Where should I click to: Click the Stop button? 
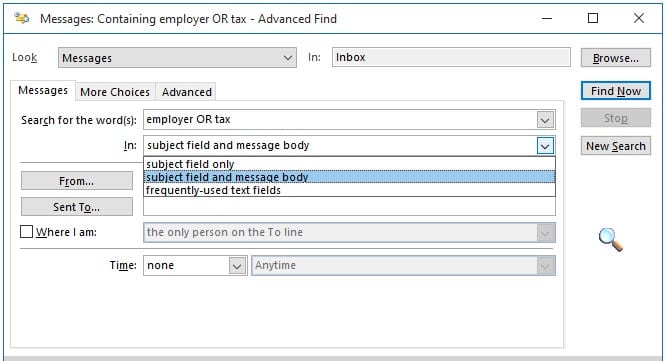[x=615, y=118]
